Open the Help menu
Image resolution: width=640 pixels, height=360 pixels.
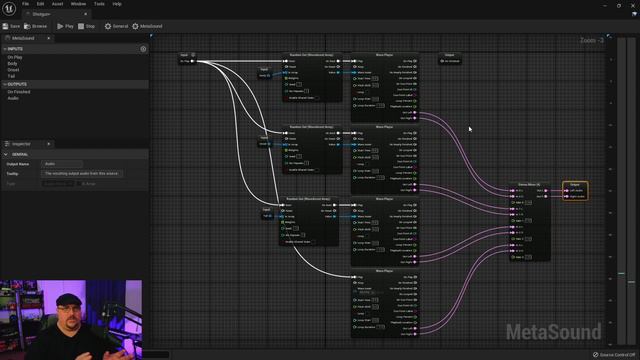coord(117,4)
